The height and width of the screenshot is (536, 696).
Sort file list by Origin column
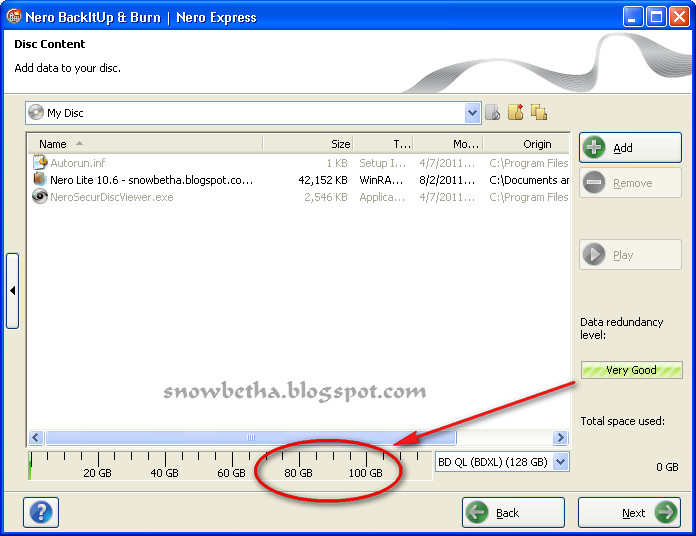(526, 144)
